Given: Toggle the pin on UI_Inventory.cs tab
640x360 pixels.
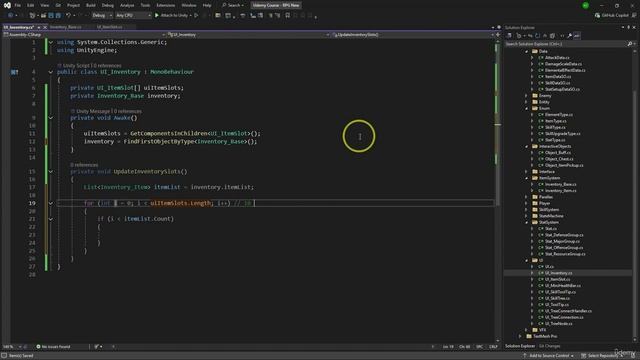Looking at the screenshot, I should coord(39,27).
